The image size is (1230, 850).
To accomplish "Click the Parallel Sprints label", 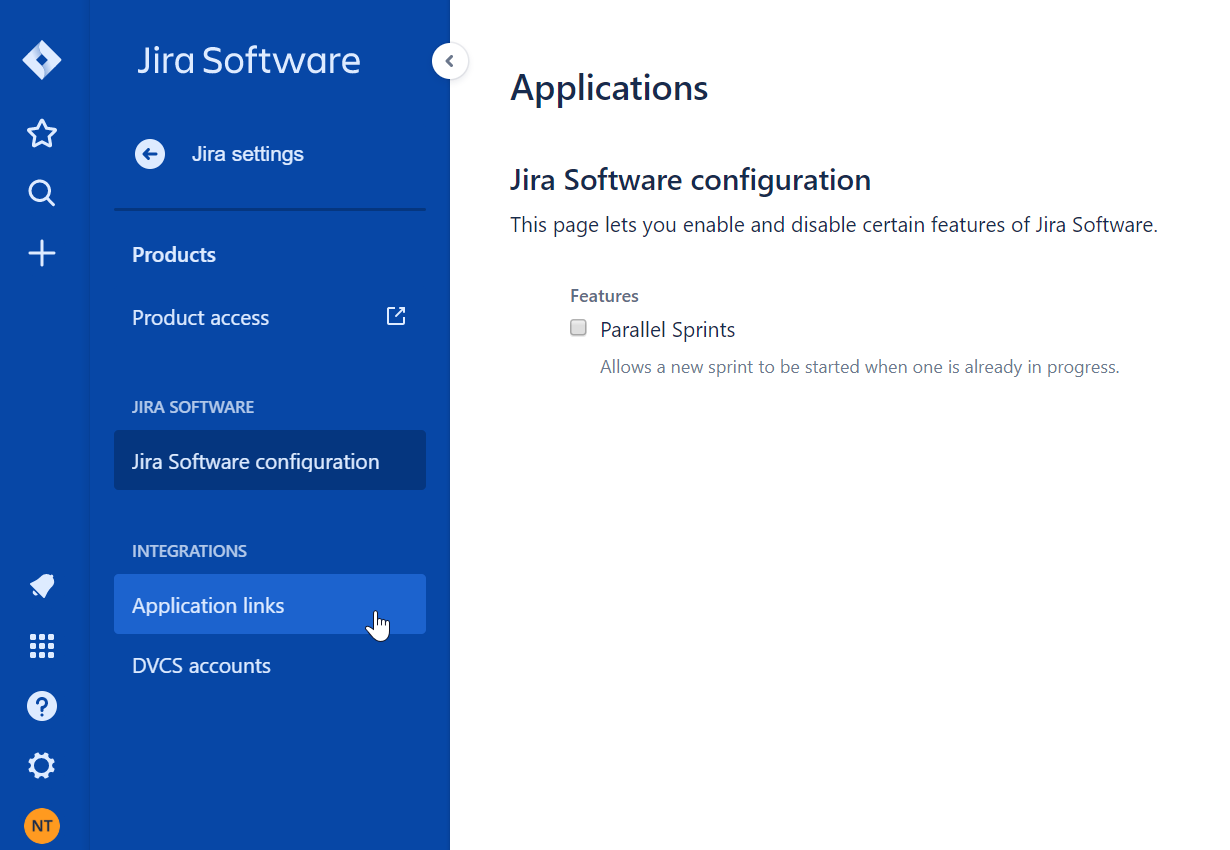I will coord(668,330).
